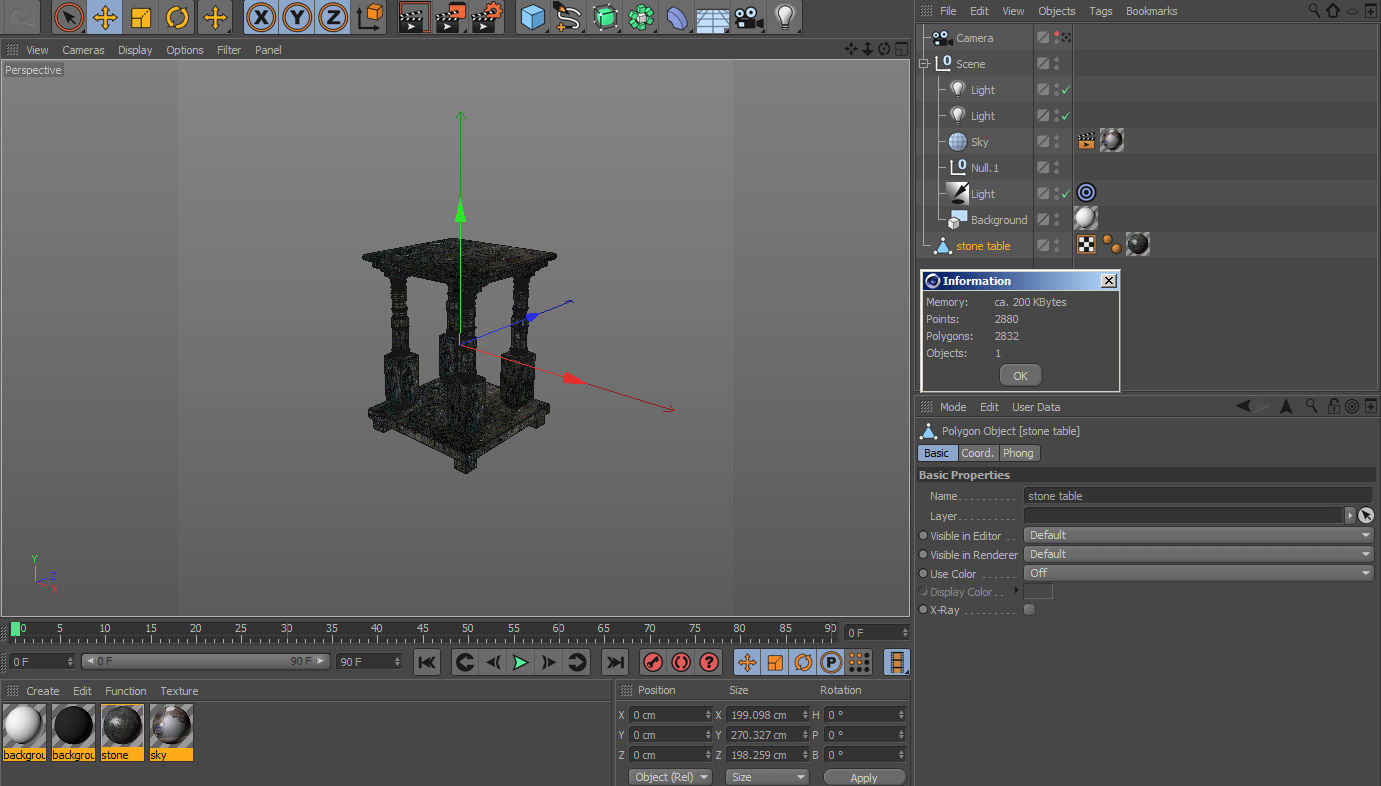Select the compositing tag on Sky
The image size is (1381, 786).
pos(1086,141)
